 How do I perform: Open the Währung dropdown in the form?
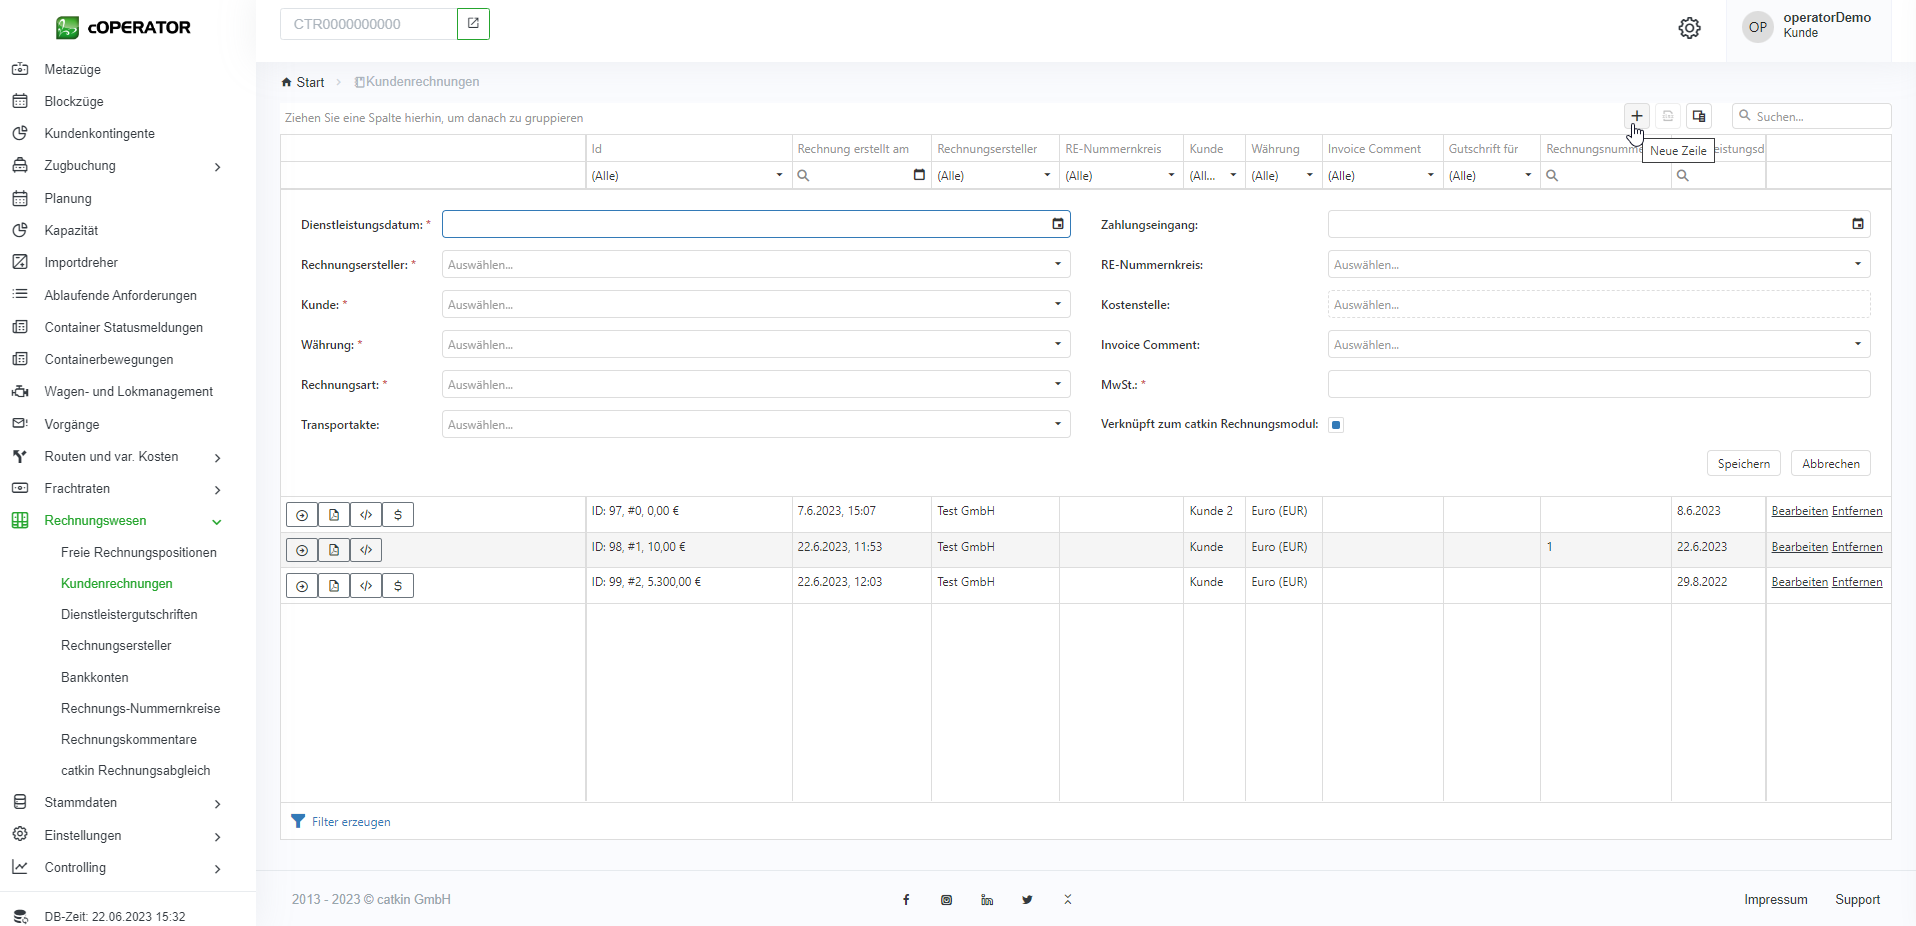755,345
